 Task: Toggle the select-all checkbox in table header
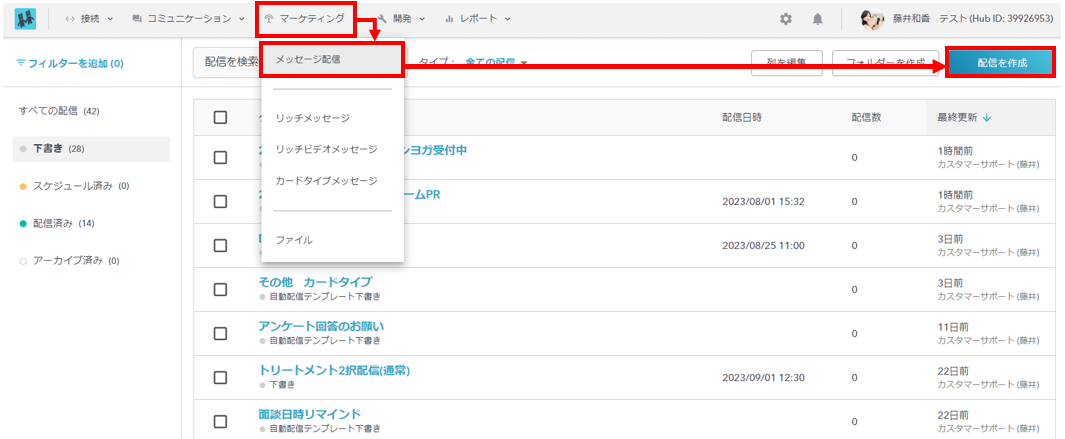coord(221,117)
